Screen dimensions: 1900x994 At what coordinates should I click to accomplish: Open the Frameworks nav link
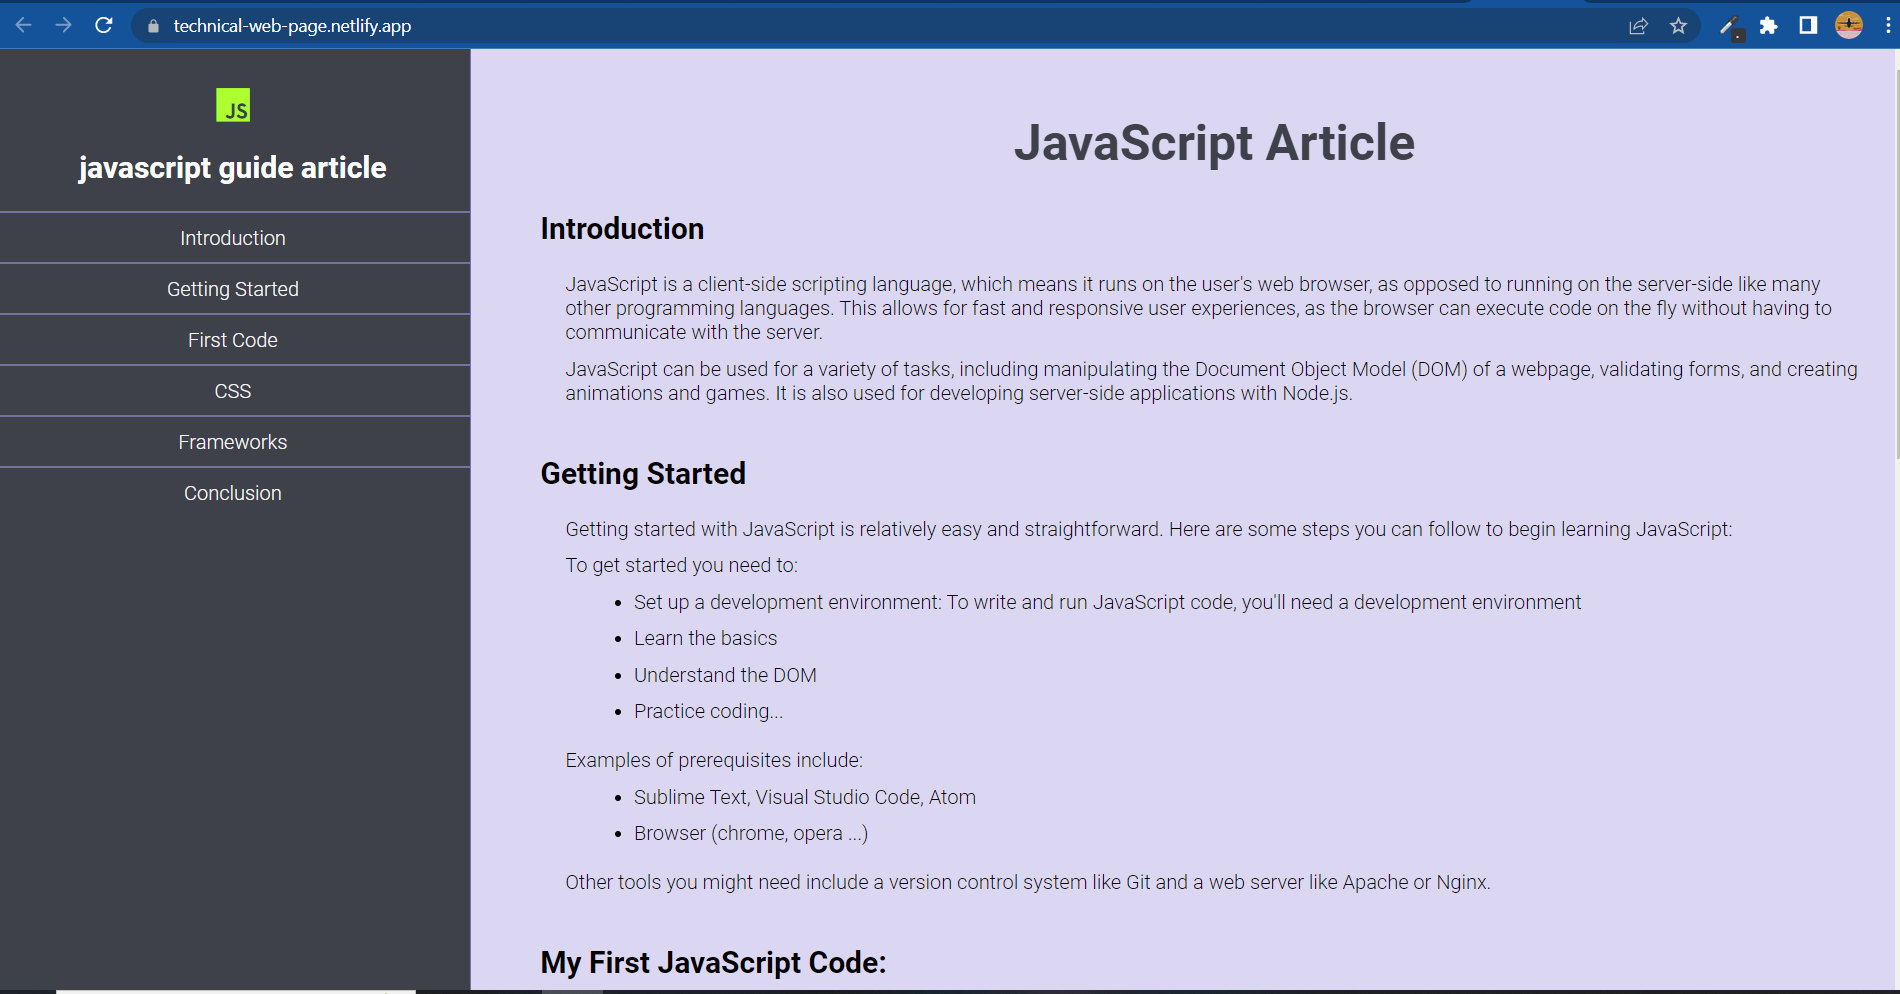[233, 442]
